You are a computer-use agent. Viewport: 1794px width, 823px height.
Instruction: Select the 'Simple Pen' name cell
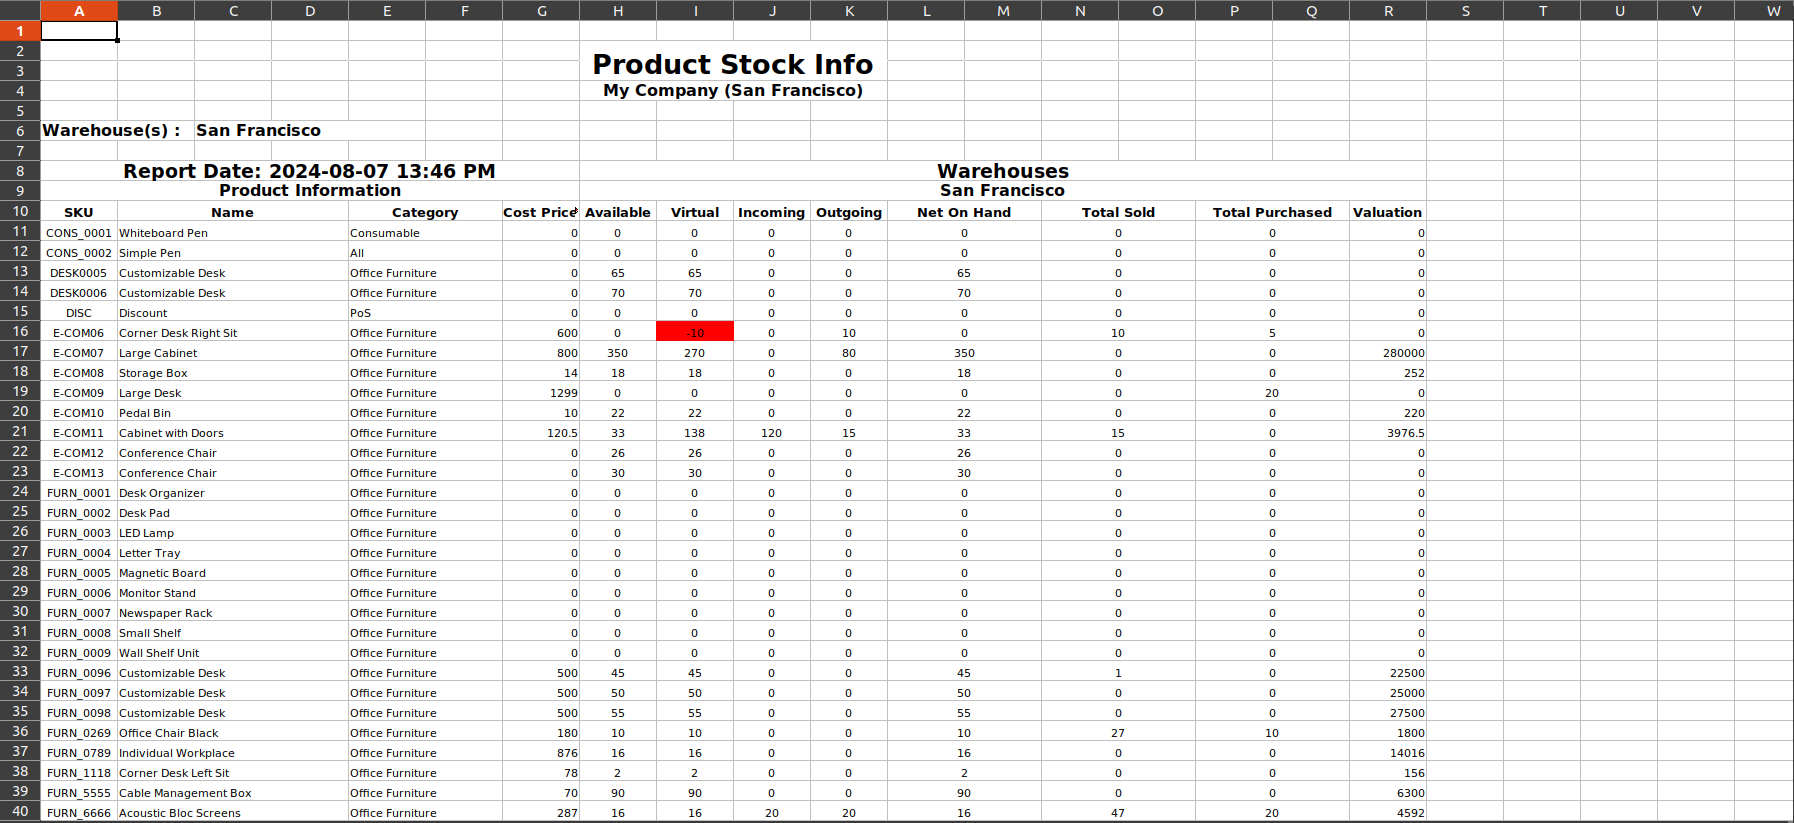click(233, 252)
